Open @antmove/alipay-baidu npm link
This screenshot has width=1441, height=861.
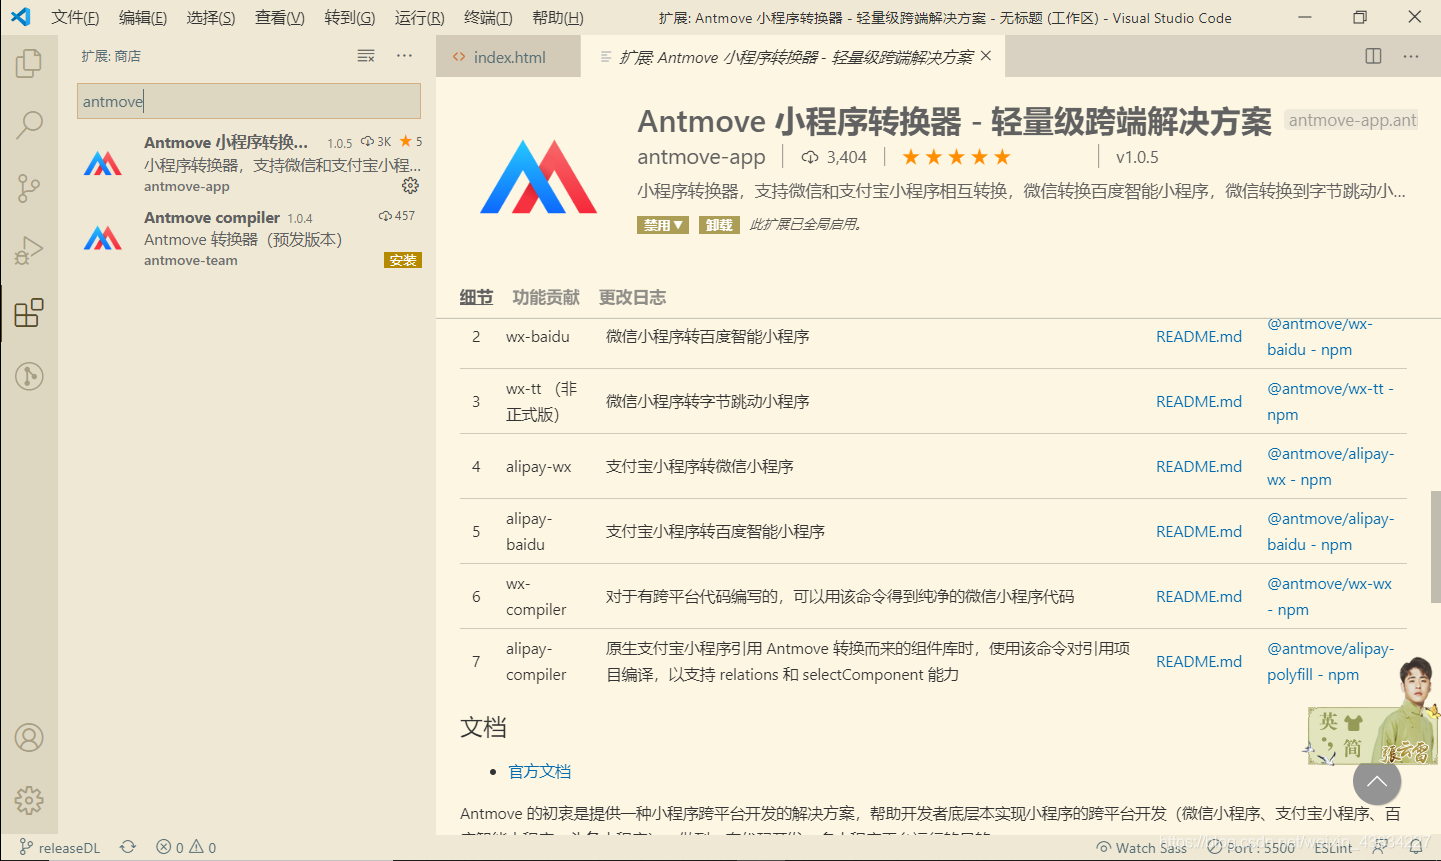tap(1330, 531)
